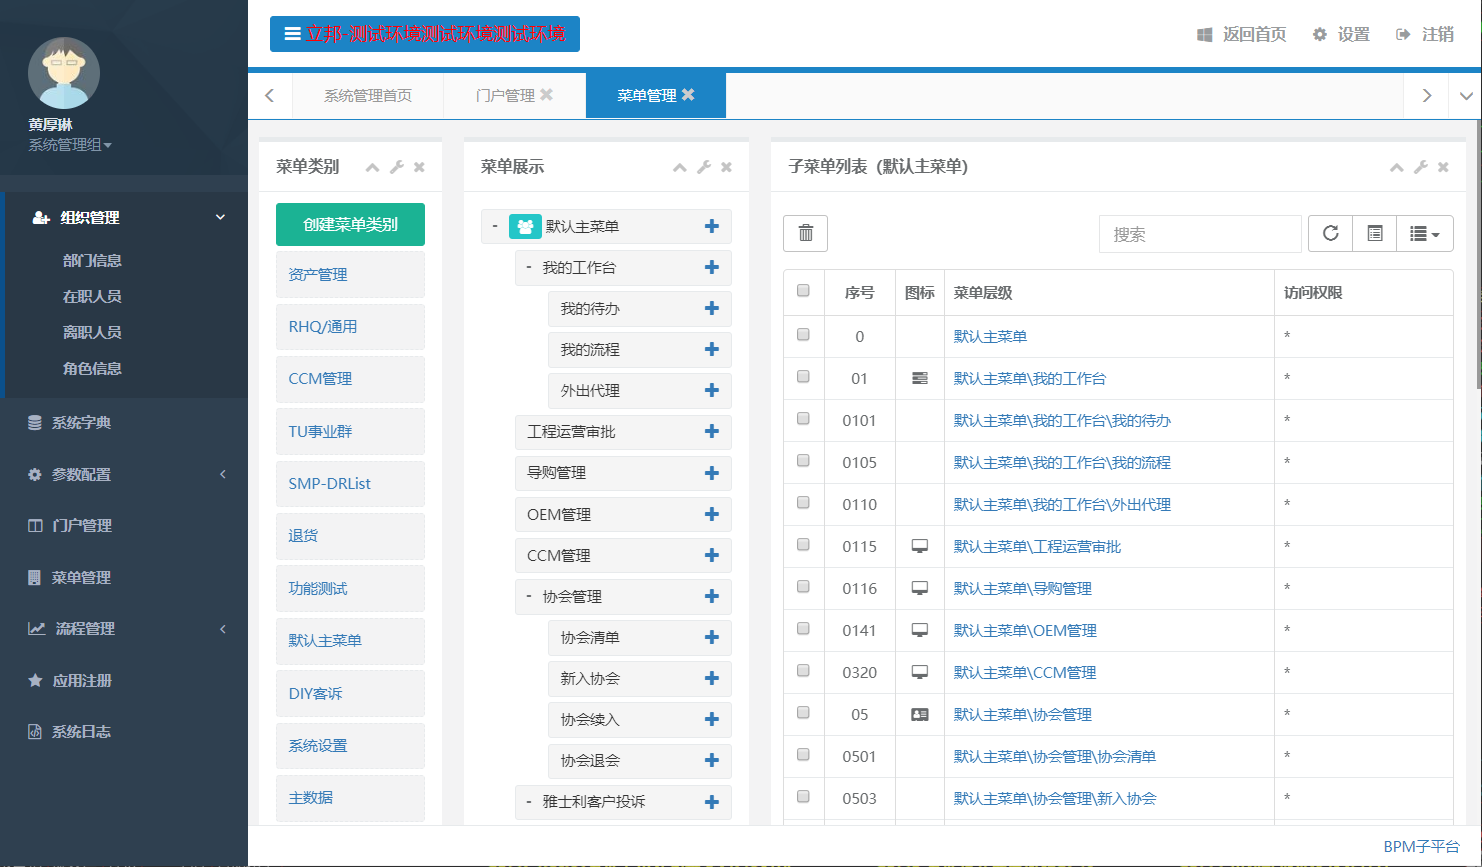Check the select-all checkbox in the table header
The width and height of the screenshot is (1482, 867).
click(803, 291)
